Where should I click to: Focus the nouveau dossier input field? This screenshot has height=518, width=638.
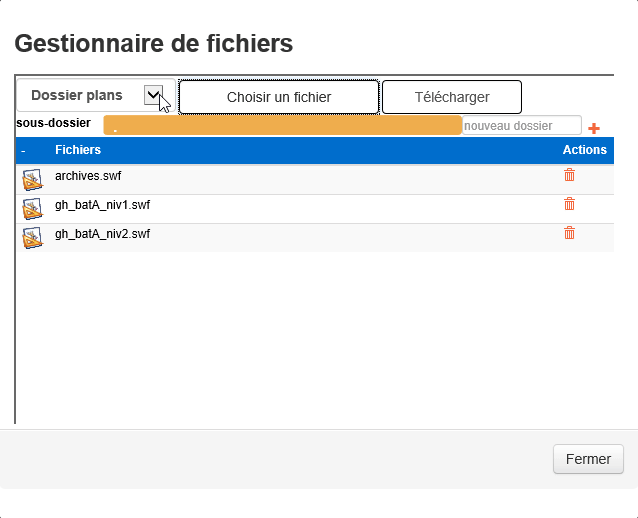pos(521,126)
